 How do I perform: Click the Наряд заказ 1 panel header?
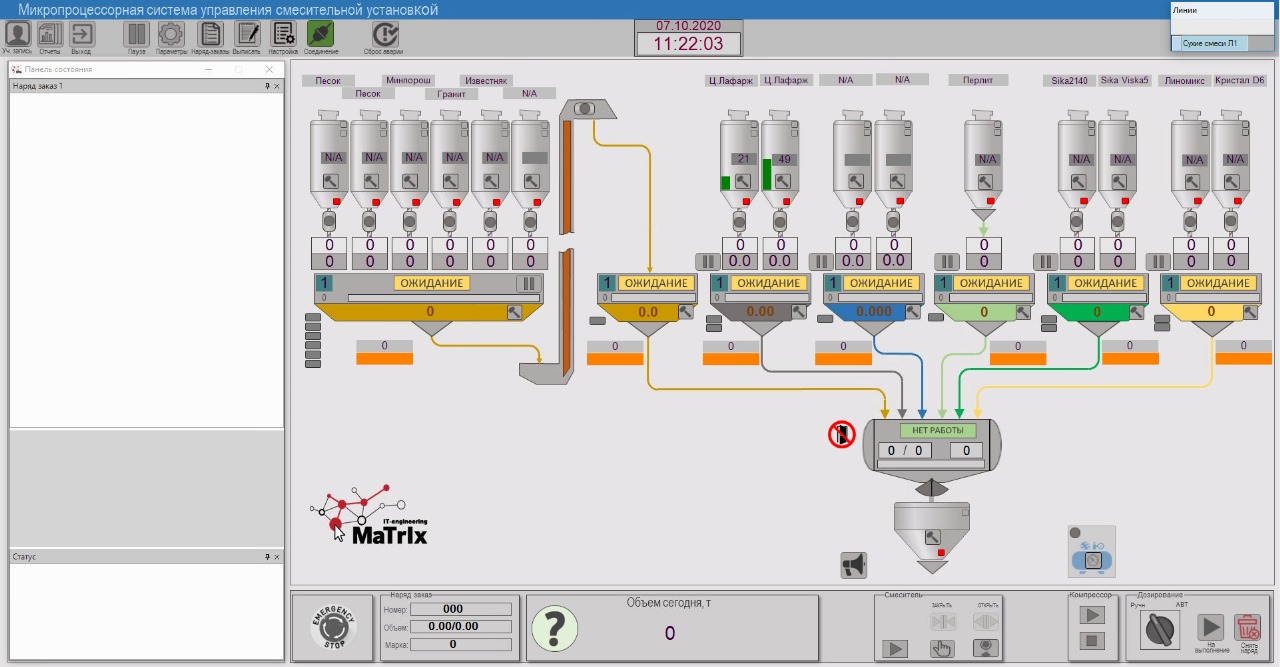tap(146, 86)
